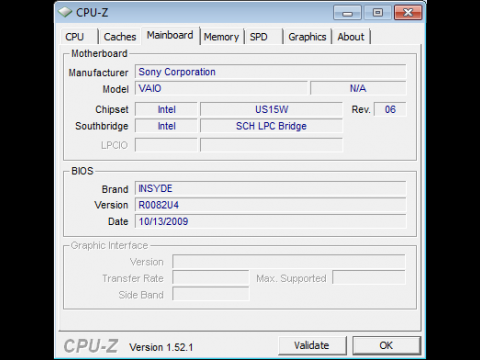Click the INSYDE BIOS brand field
This screenshot has width=480, height=360.
(271, 189)
